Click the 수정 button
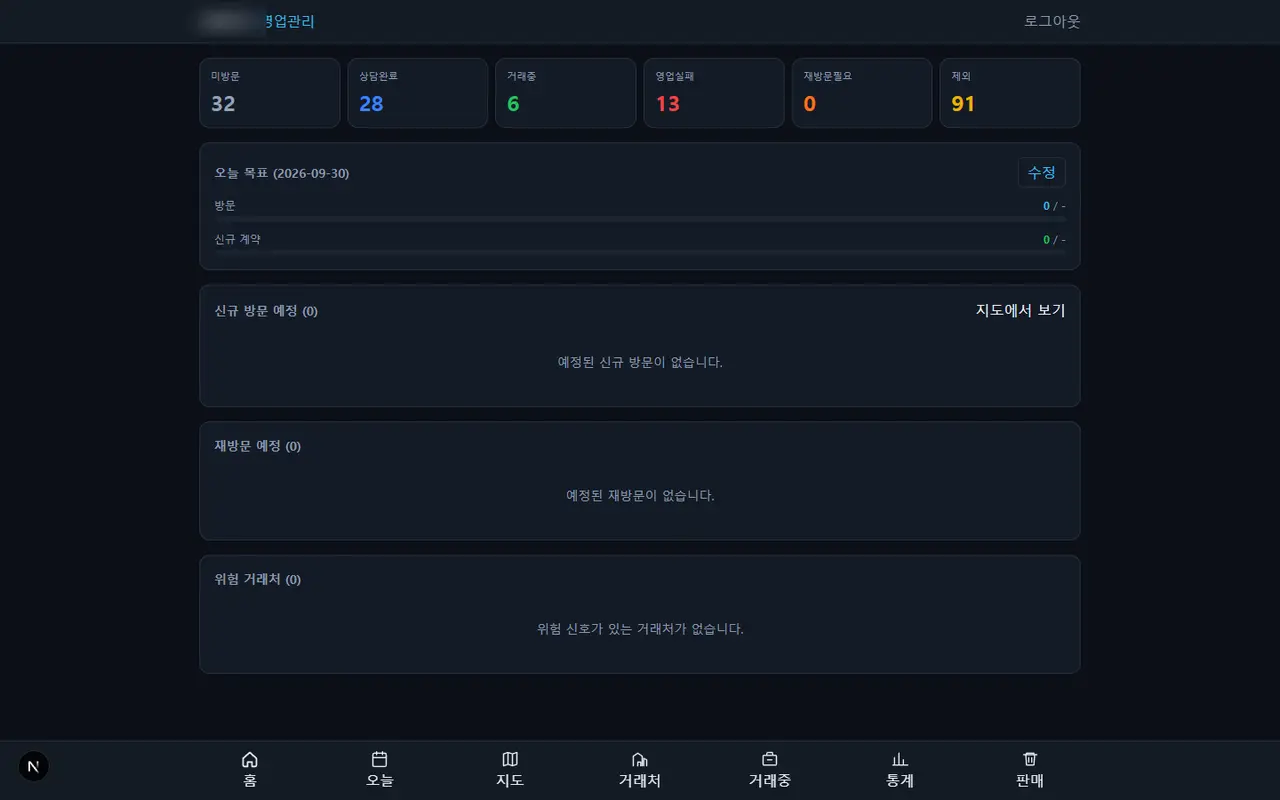The width and height of the screenshot is (1280, 800). pyautogui.click(x=1042, y=172)
